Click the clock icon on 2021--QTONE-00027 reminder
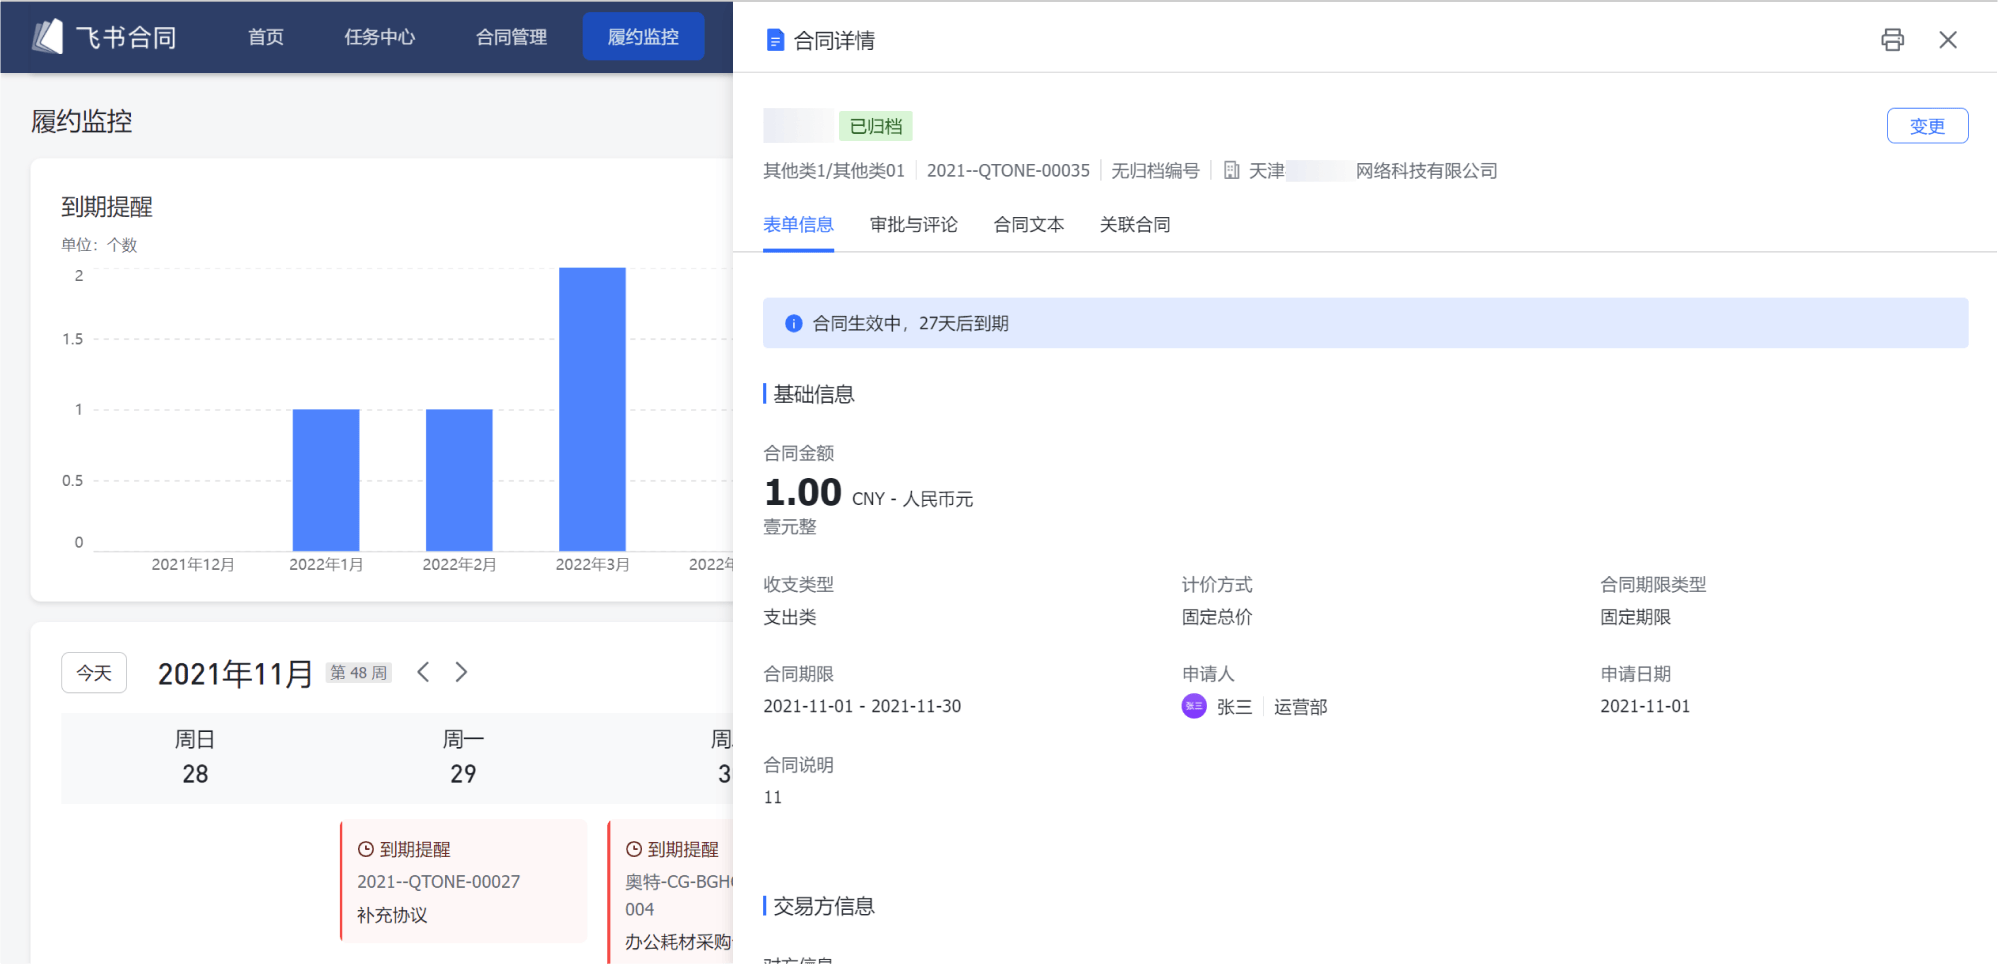1998x964 pixels. 366,849
